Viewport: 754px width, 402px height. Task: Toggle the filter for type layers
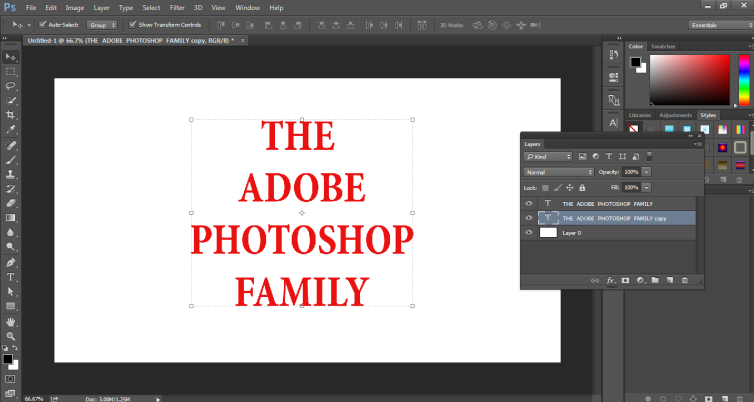click(609, 156)
